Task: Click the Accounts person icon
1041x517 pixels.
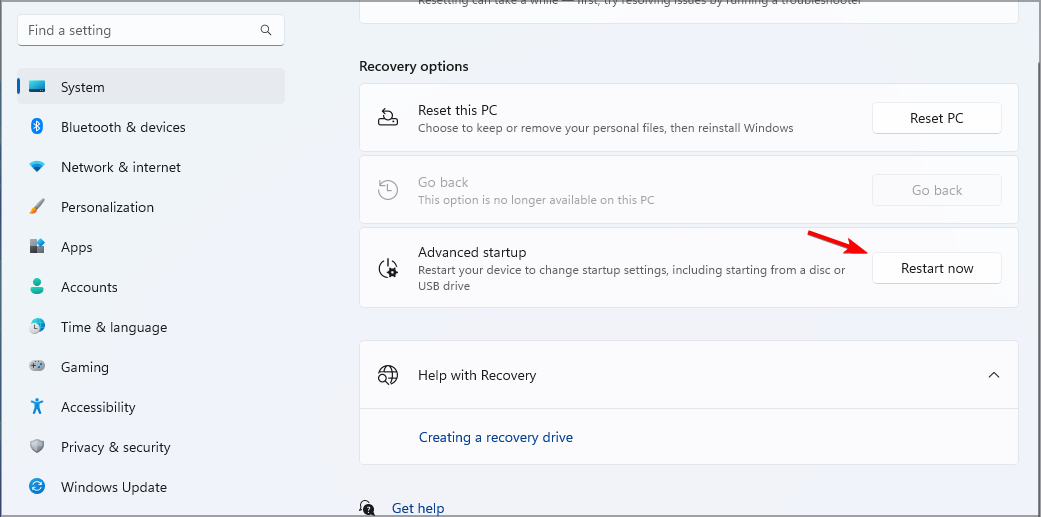Action: (37, 287)
